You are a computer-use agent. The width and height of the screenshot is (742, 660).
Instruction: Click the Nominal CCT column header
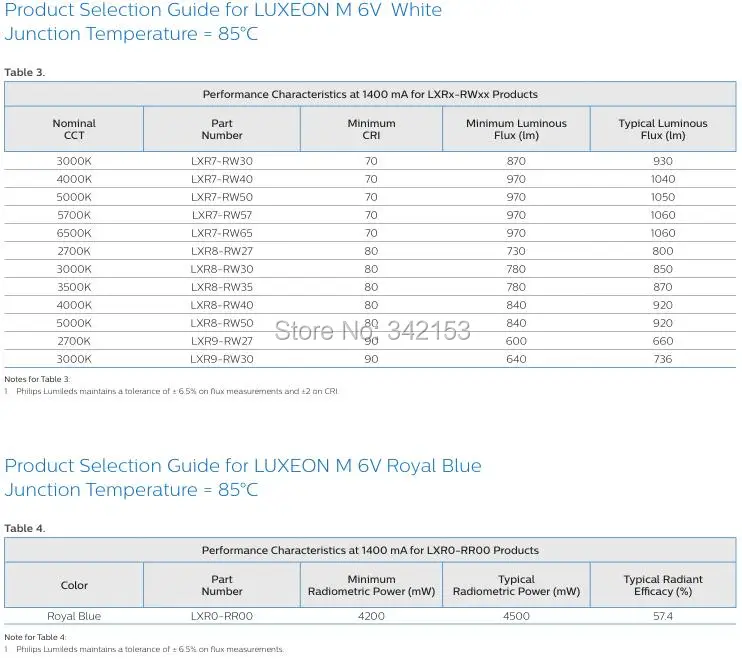click(x=74, y=129)
